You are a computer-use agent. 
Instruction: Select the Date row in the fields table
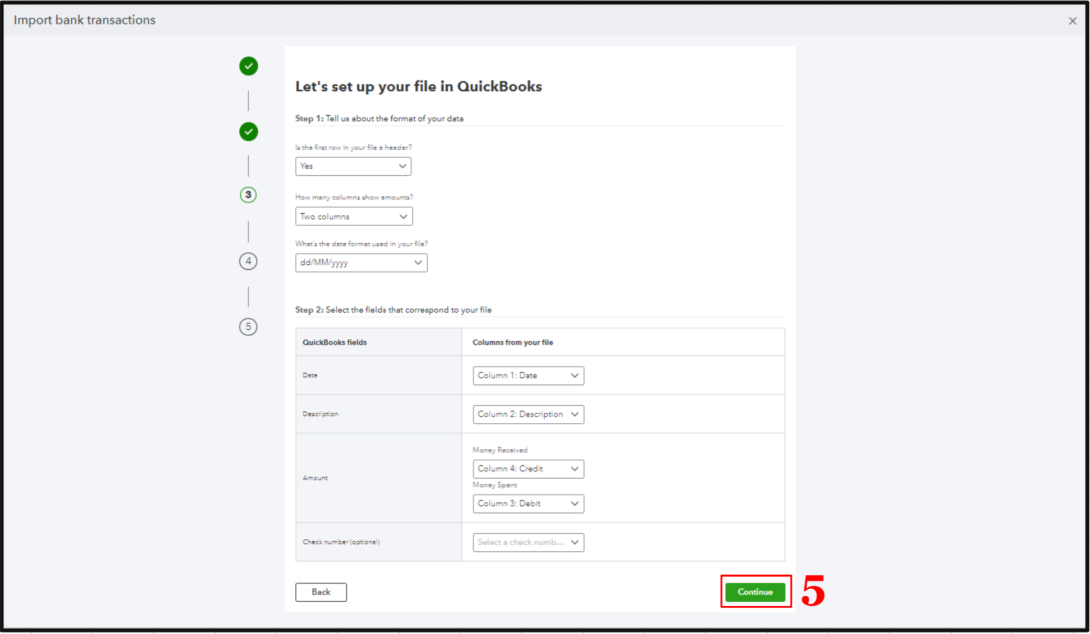tap(309, 375)
